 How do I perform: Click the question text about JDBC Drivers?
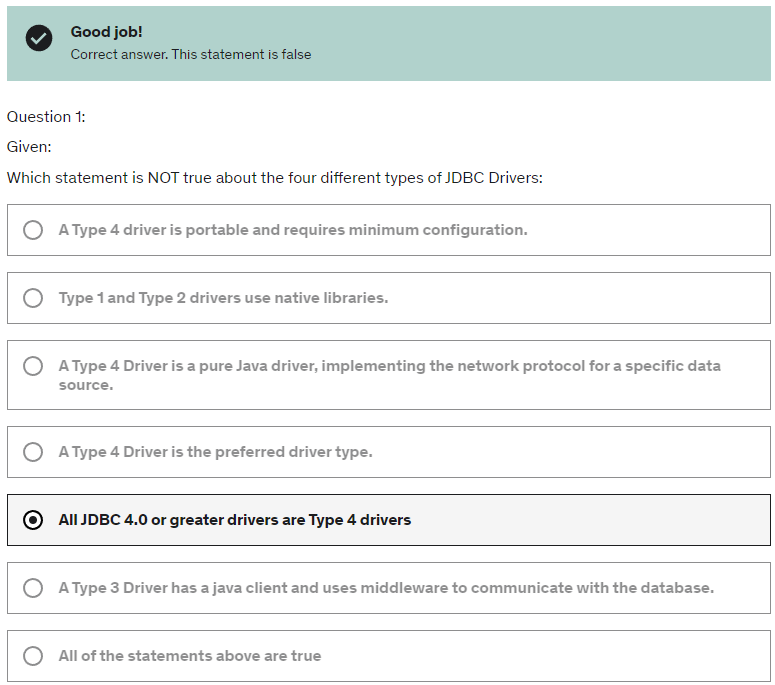274,177
